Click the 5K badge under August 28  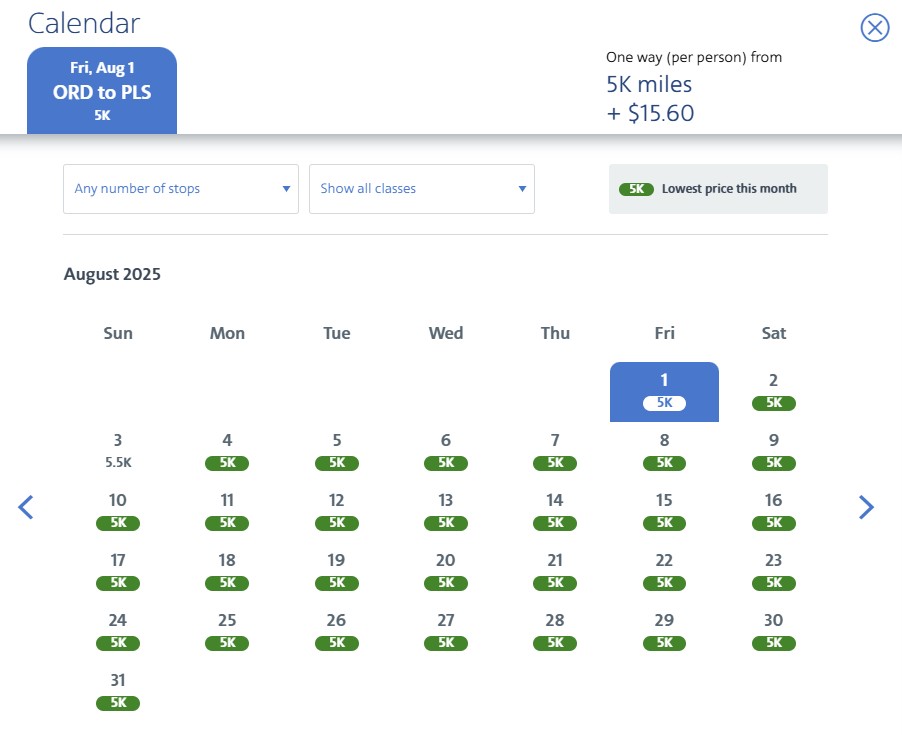pyautogui.click(x=555, y=643)
